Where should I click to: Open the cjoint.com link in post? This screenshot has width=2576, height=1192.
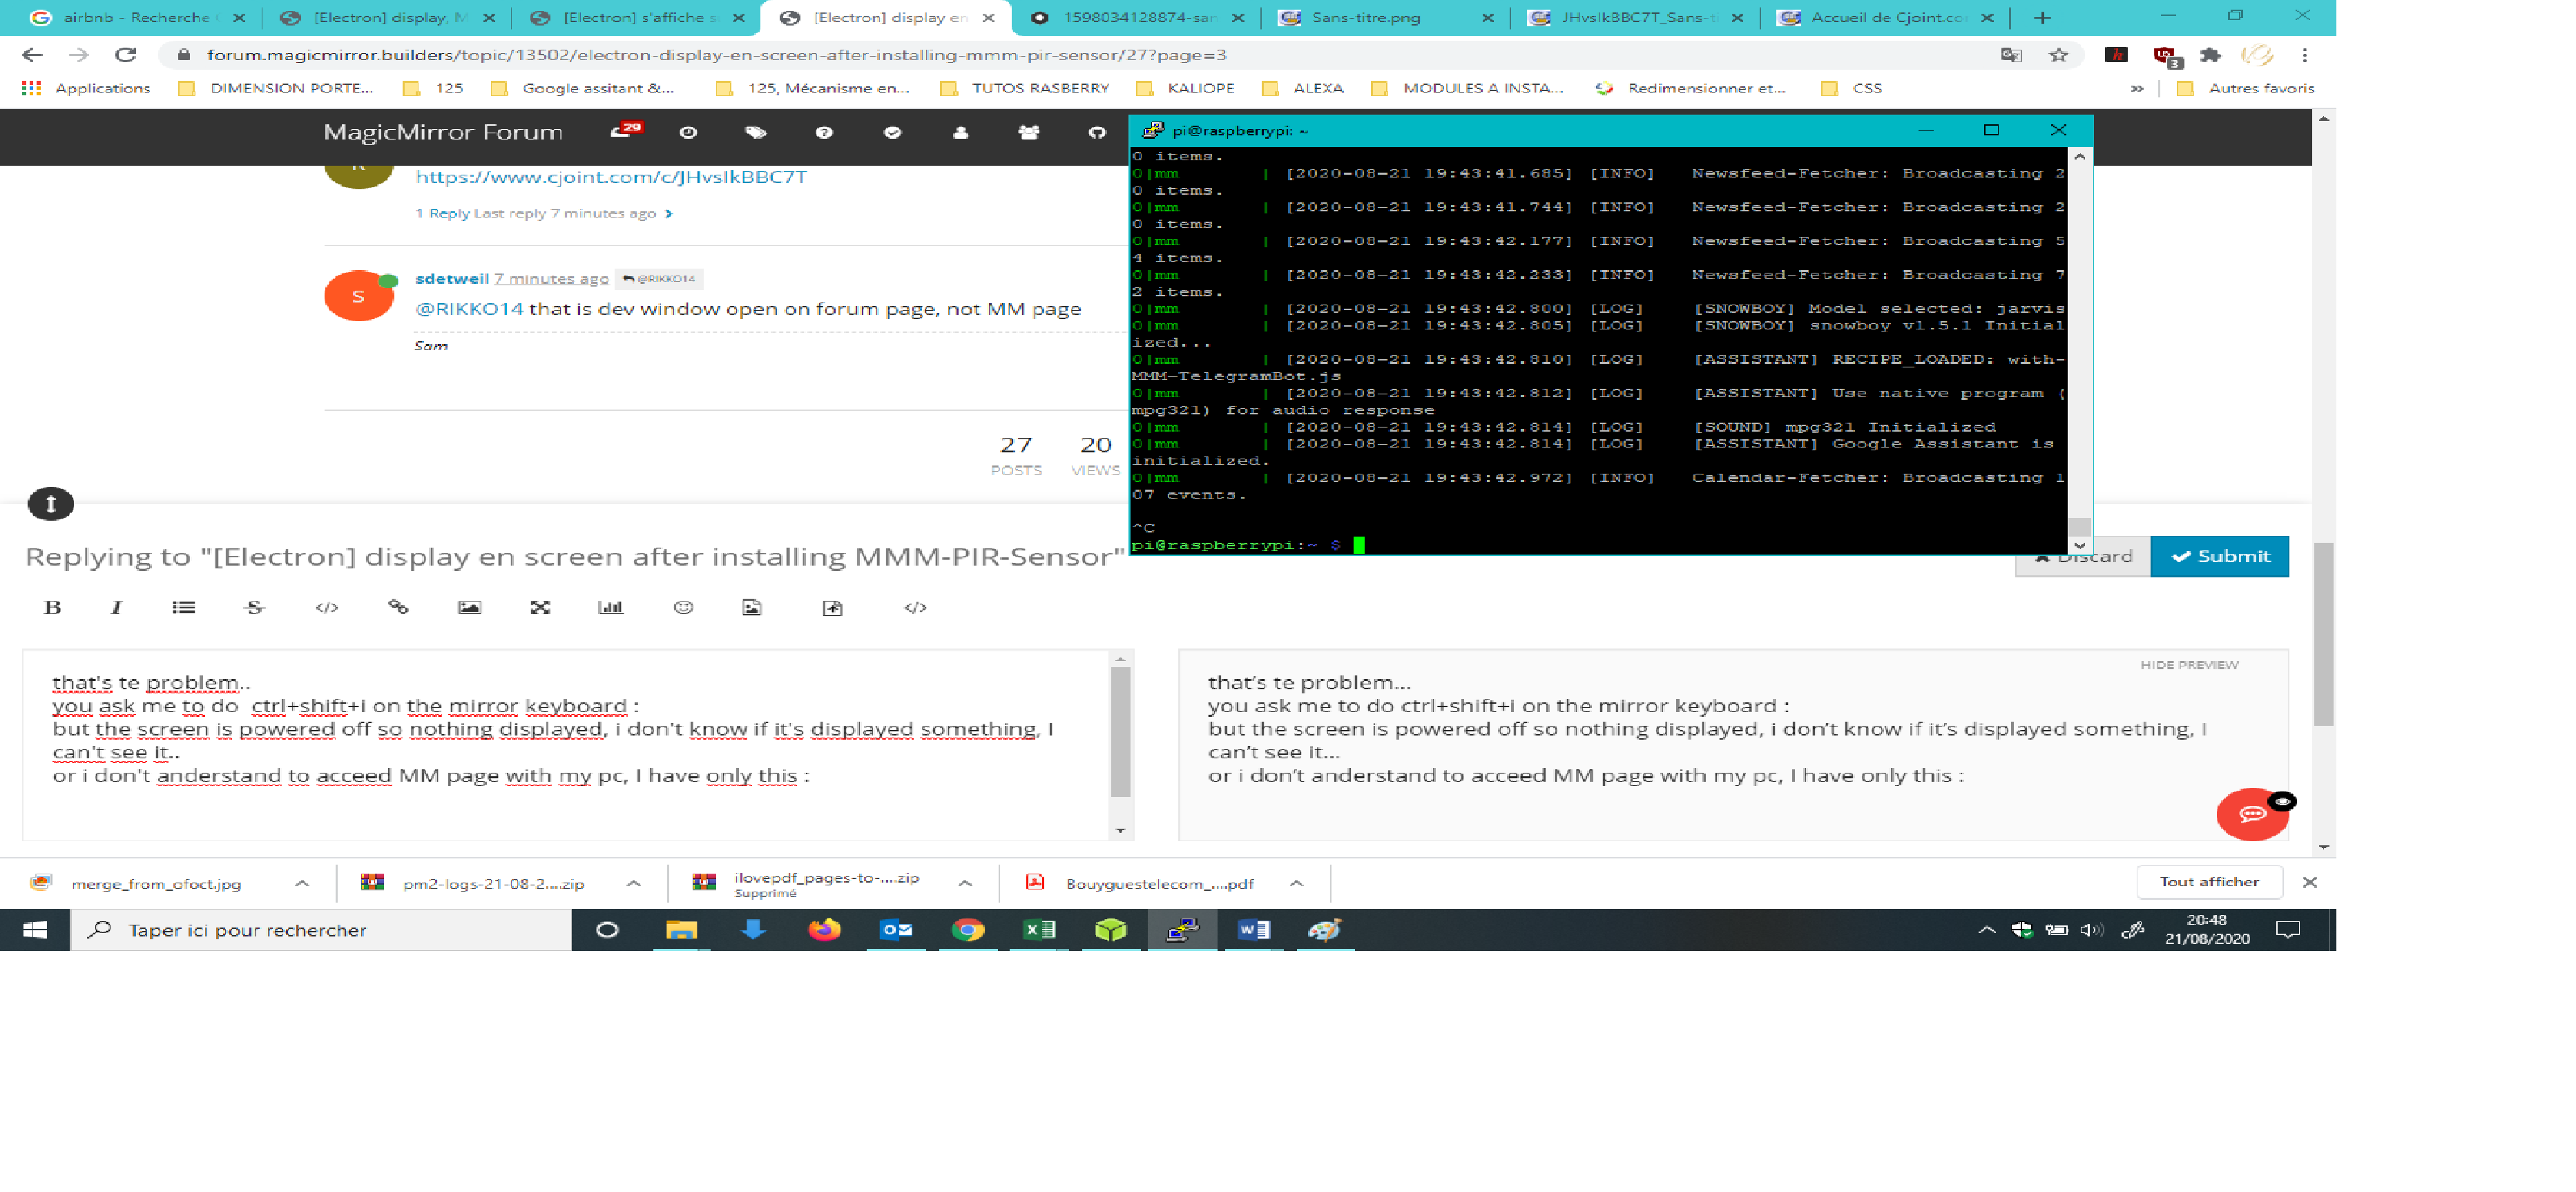tap(611, 177)
